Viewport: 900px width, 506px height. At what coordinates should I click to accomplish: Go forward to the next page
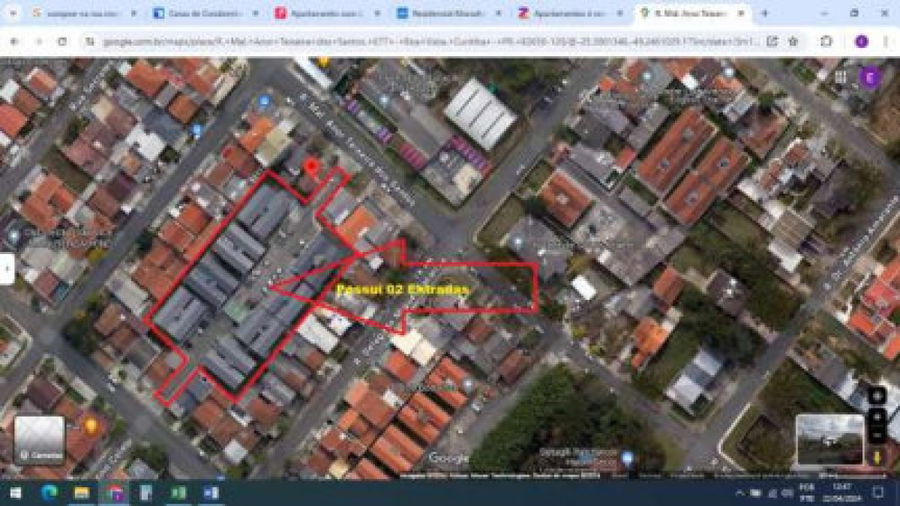click(x=38, y=41)
